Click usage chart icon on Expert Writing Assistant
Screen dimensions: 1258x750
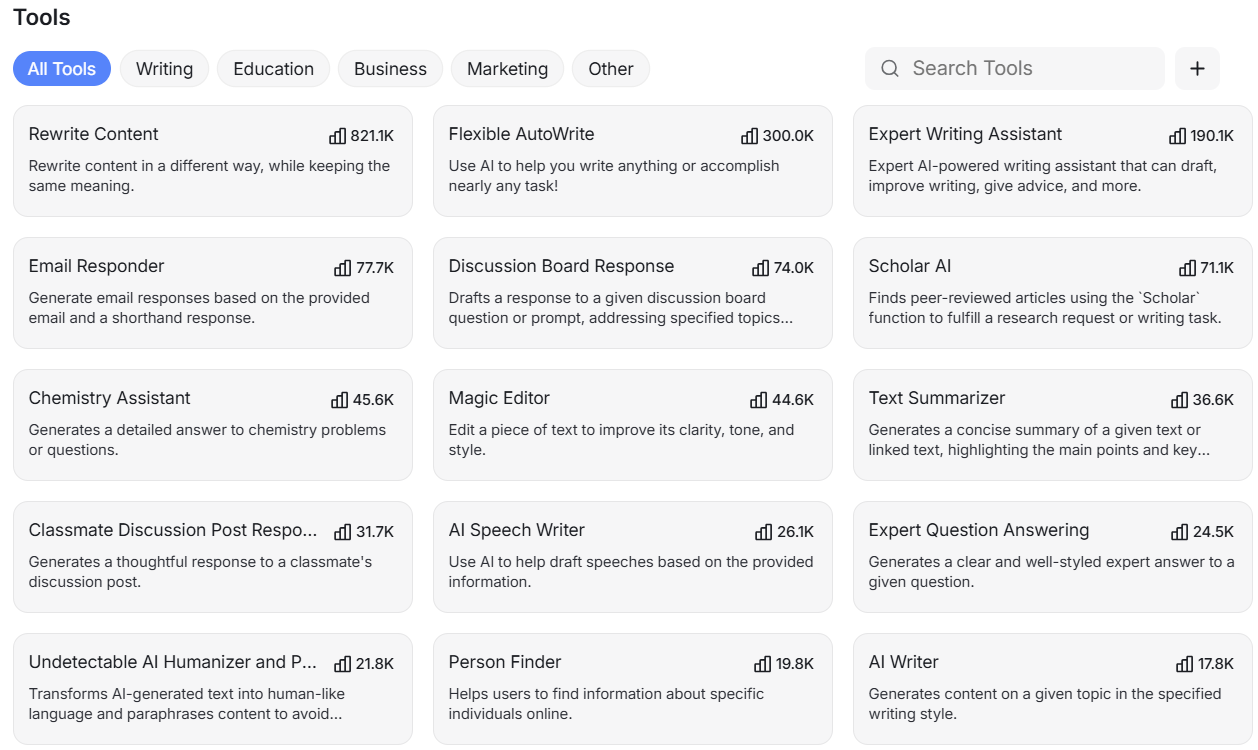[x=1178, y=136]
